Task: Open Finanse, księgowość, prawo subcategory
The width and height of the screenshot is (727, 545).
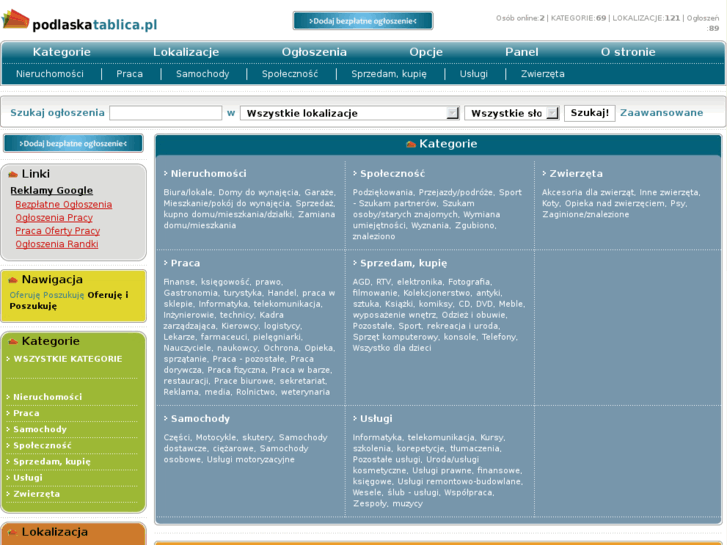Action: [223, 282]
